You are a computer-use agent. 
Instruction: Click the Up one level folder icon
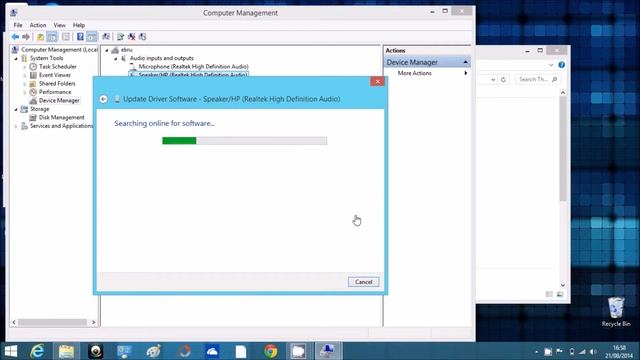pos(40,37)
